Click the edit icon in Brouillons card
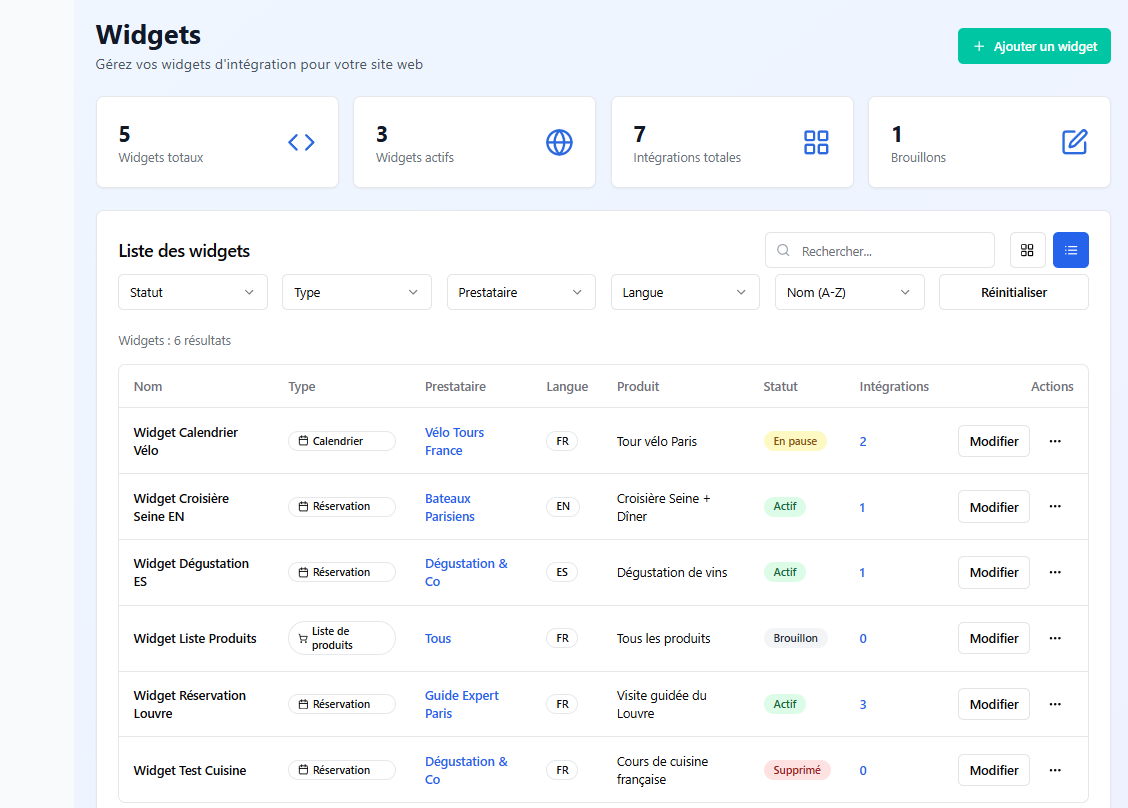 (x=1074, y=142)
